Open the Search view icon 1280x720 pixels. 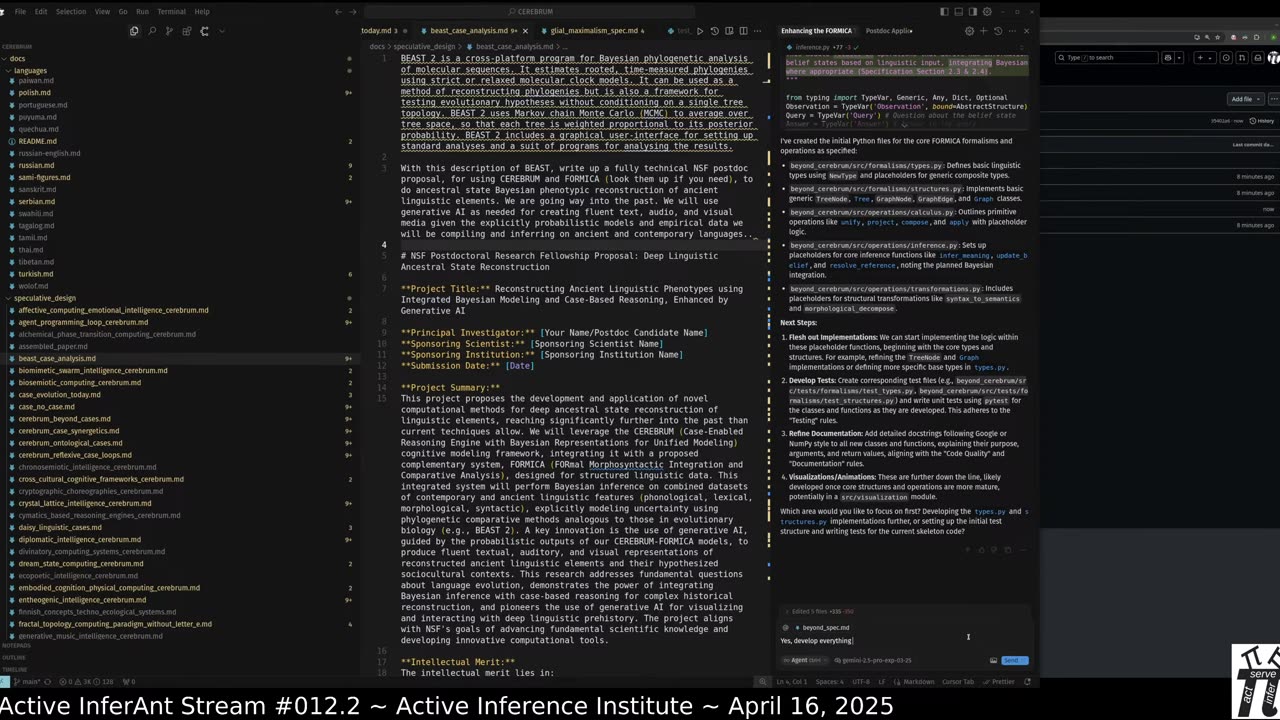coord(152,31)
